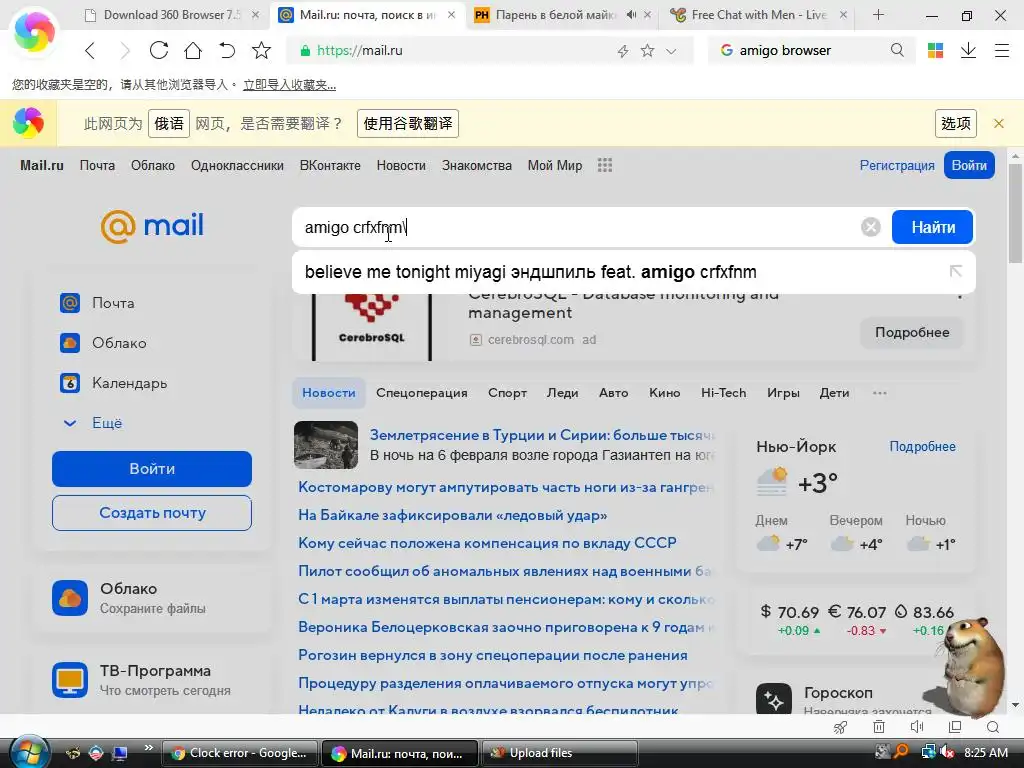Click the Регистрация link
Viewport: 1024px width, 768px height.
click(897, 165)
